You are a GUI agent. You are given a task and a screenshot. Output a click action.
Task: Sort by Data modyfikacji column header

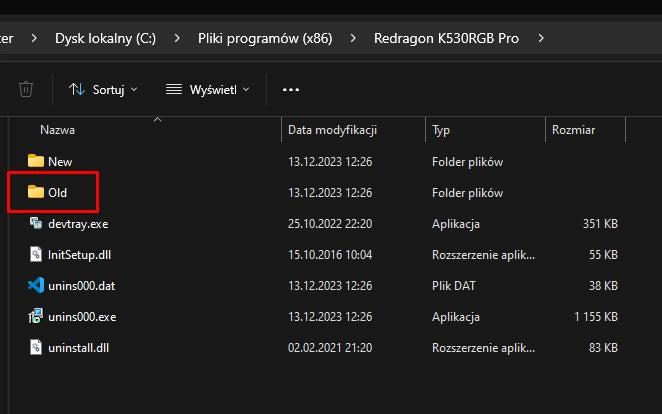(x=332, y=130)
